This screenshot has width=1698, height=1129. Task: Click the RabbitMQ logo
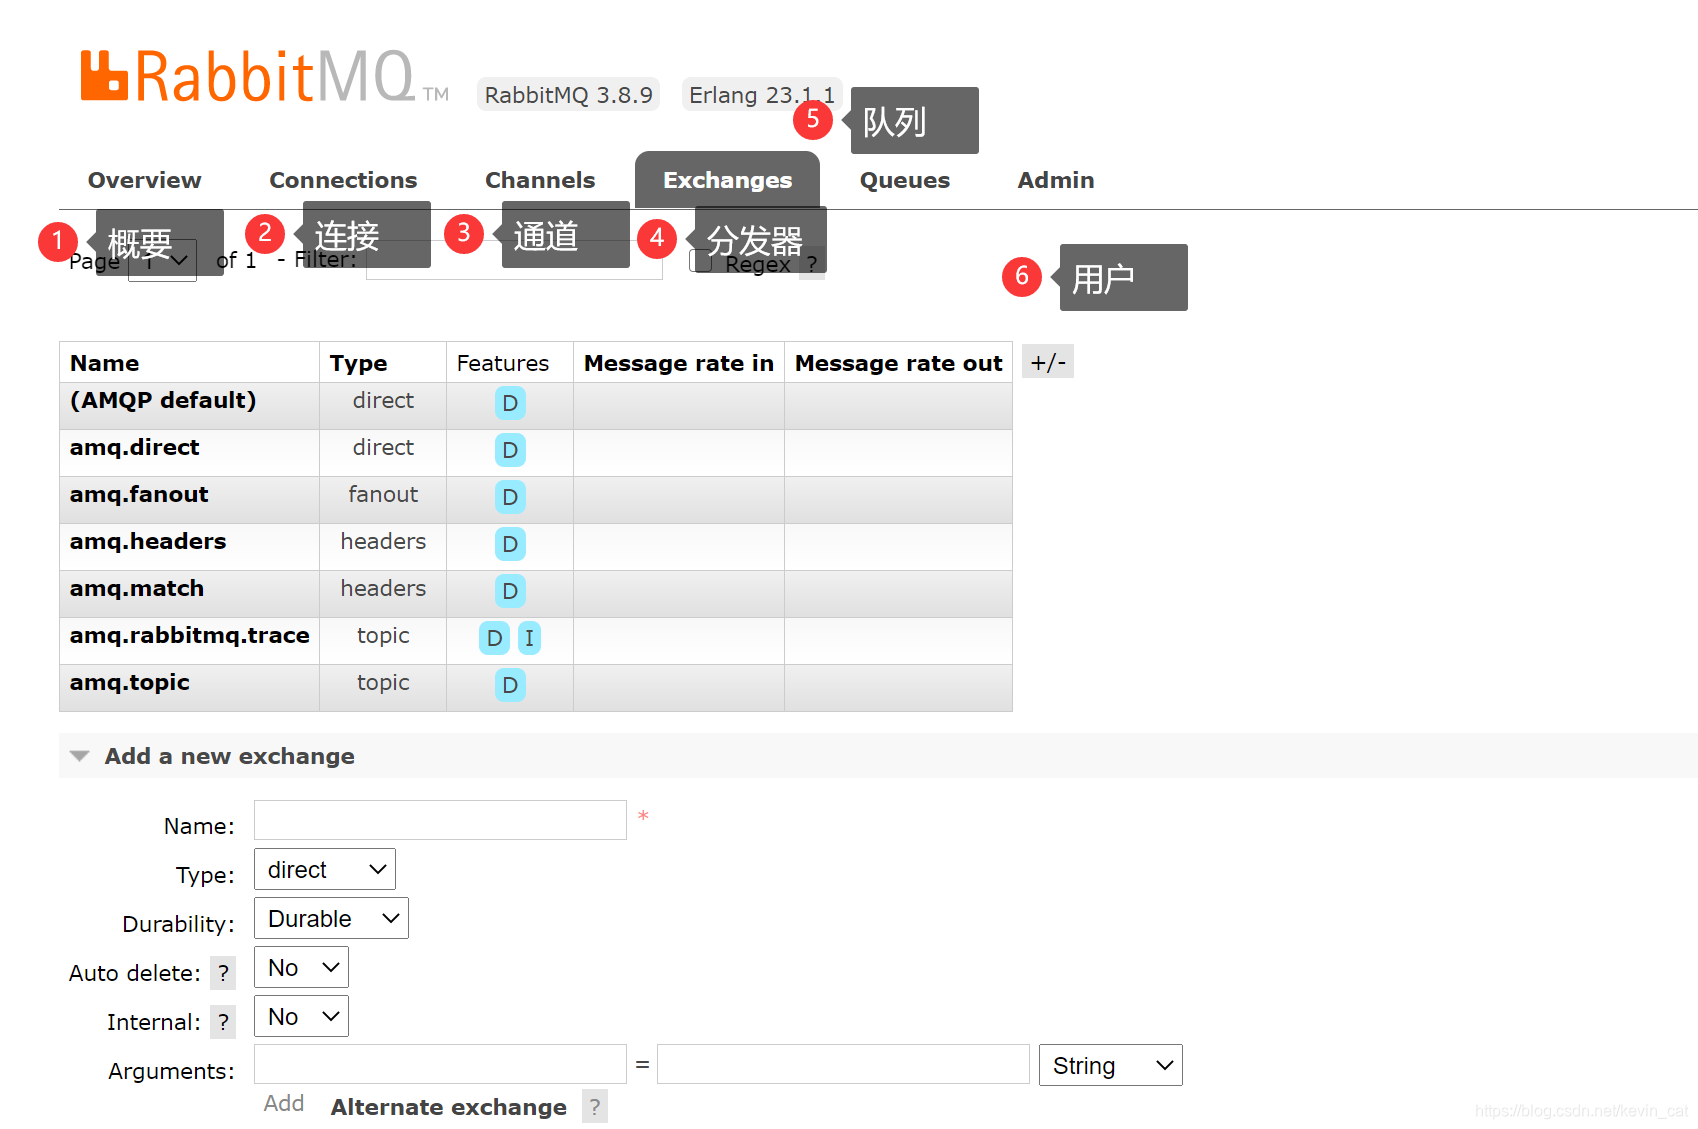coord(264,77)
